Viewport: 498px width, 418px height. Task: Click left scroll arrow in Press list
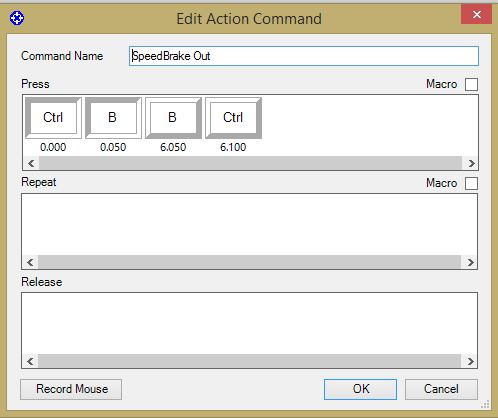[31, 163]
